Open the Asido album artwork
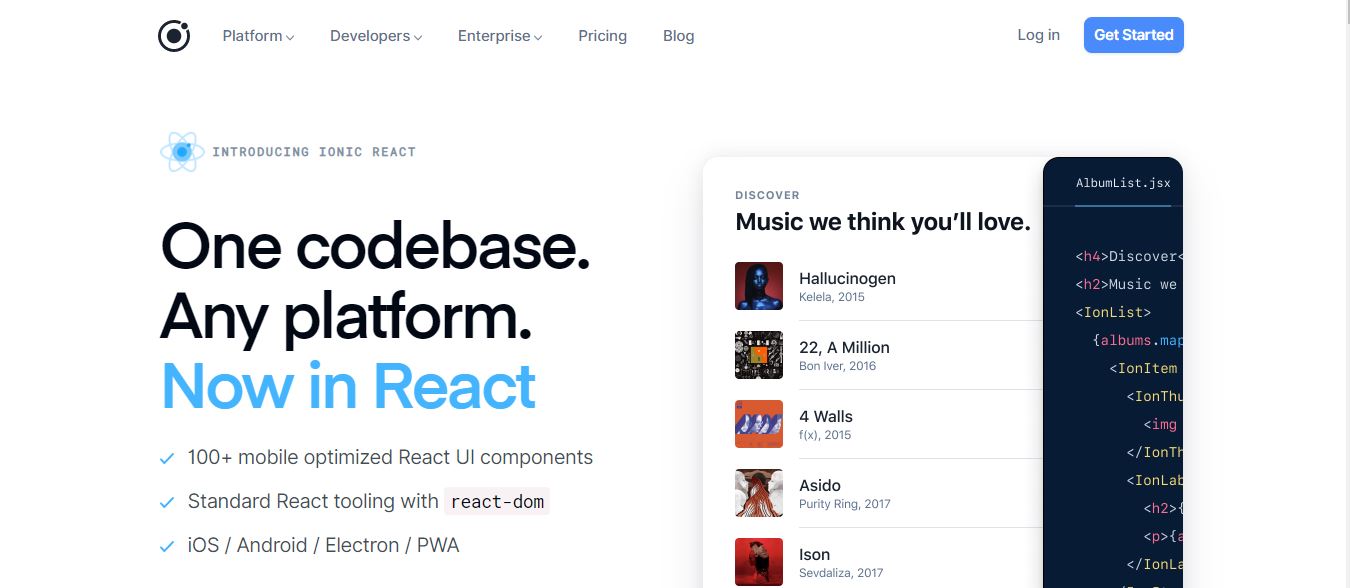The width and height of the screenshot is (1350, 588). [759, 493]
